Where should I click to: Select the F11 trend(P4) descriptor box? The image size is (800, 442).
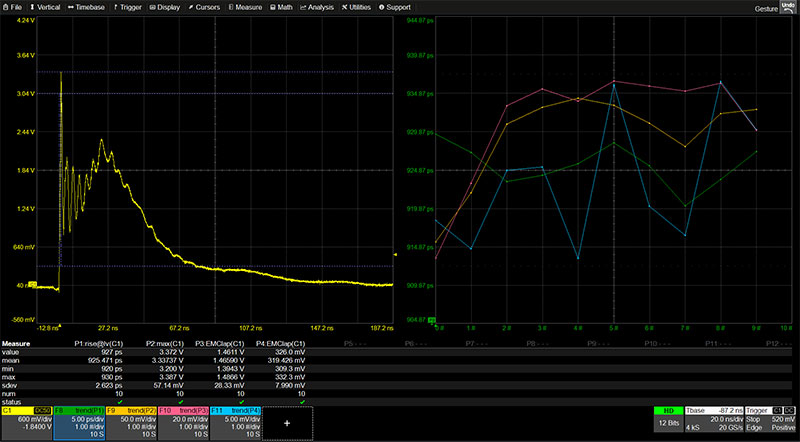point(234,423)
